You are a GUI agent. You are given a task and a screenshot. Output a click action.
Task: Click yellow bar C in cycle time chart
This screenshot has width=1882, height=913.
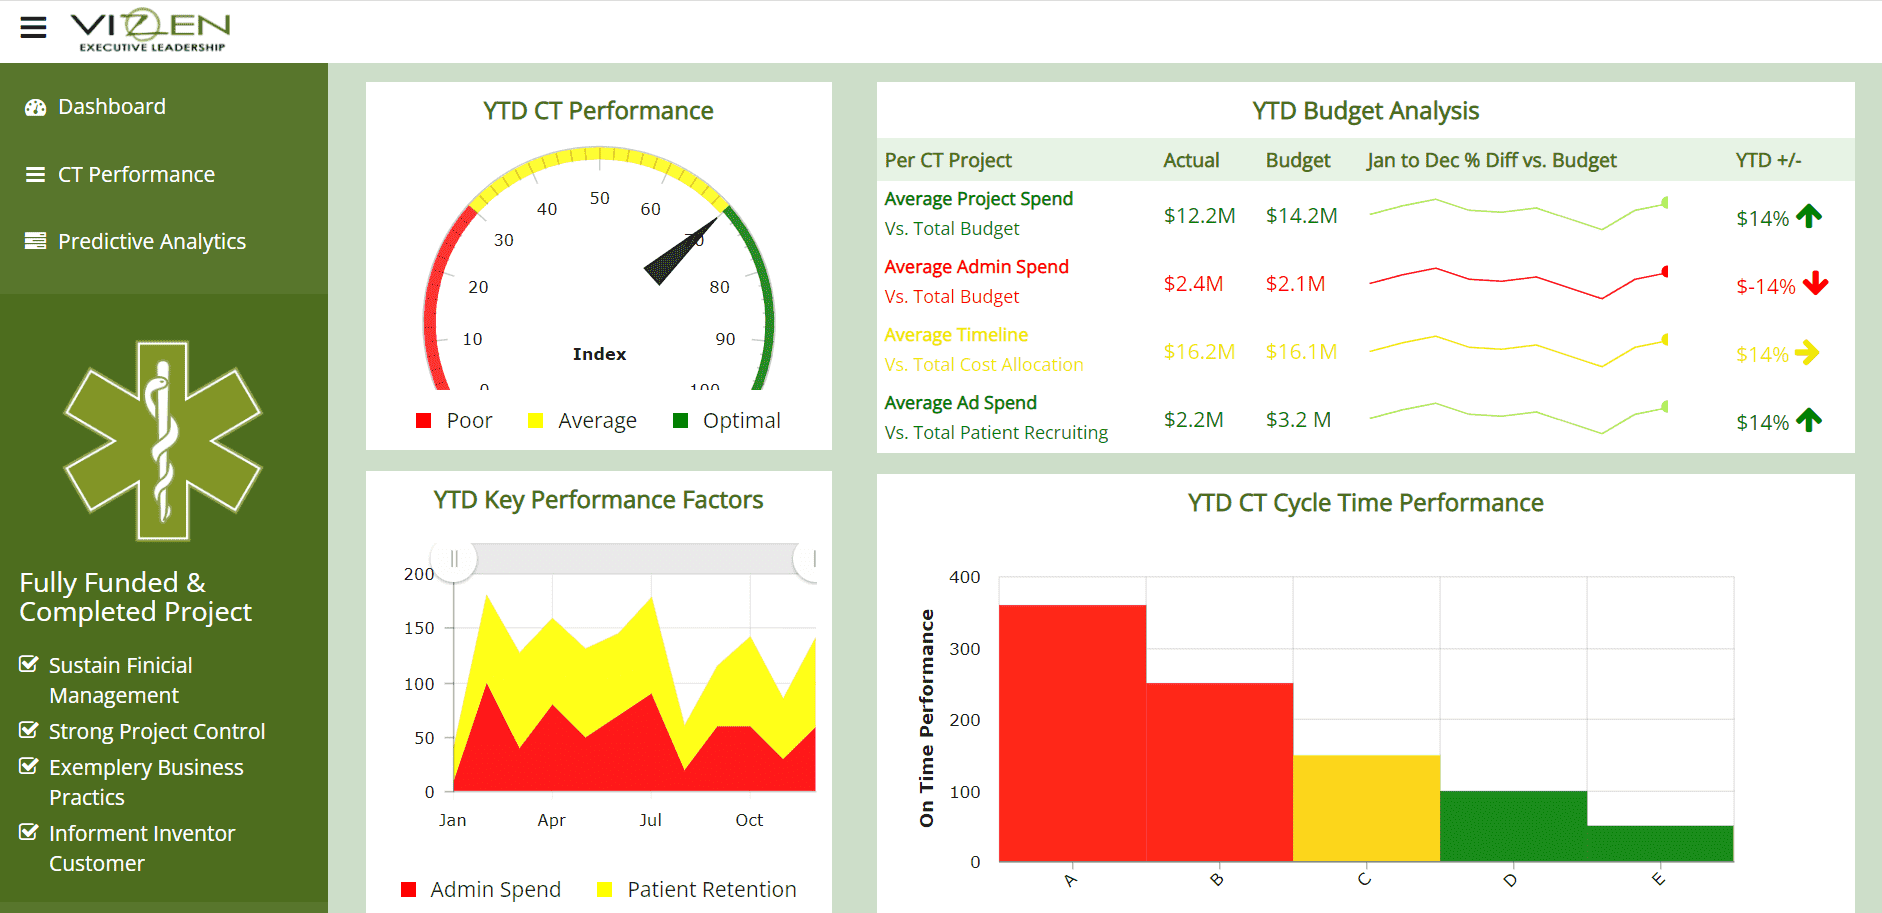(x=1366, y=808)
